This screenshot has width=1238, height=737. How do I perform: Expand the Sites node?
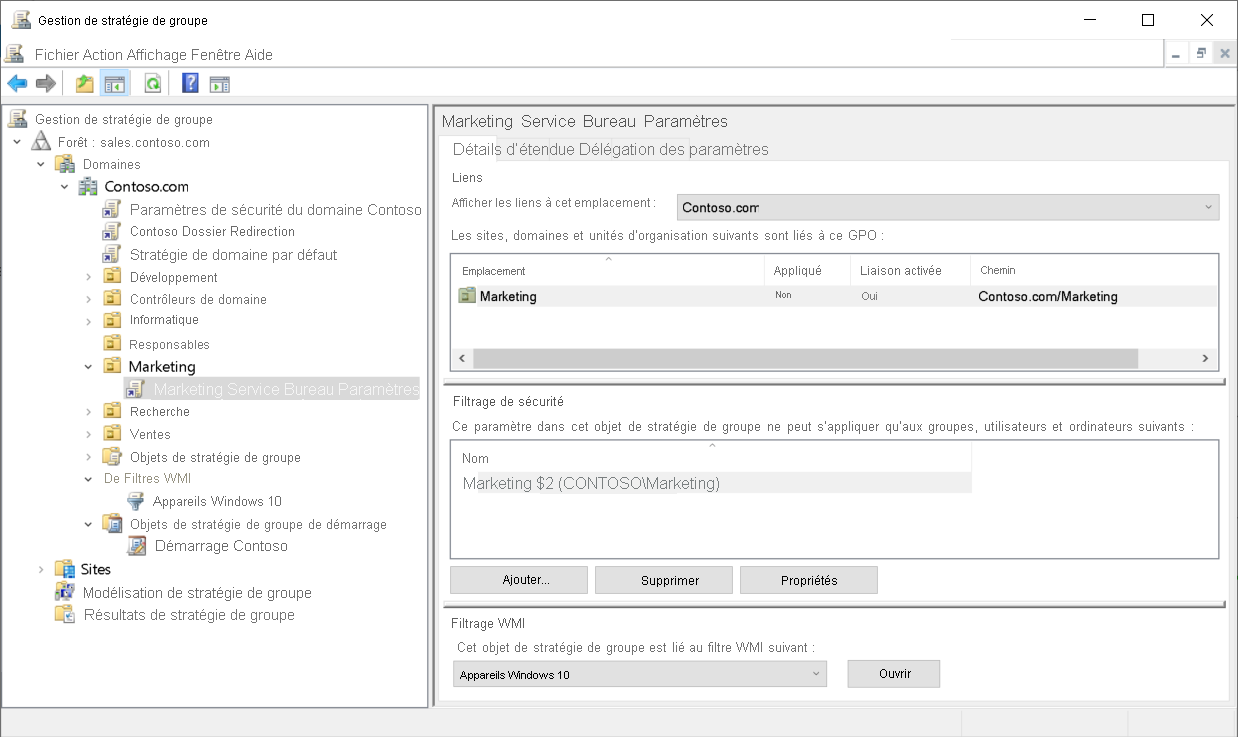(x=40, y=568)
